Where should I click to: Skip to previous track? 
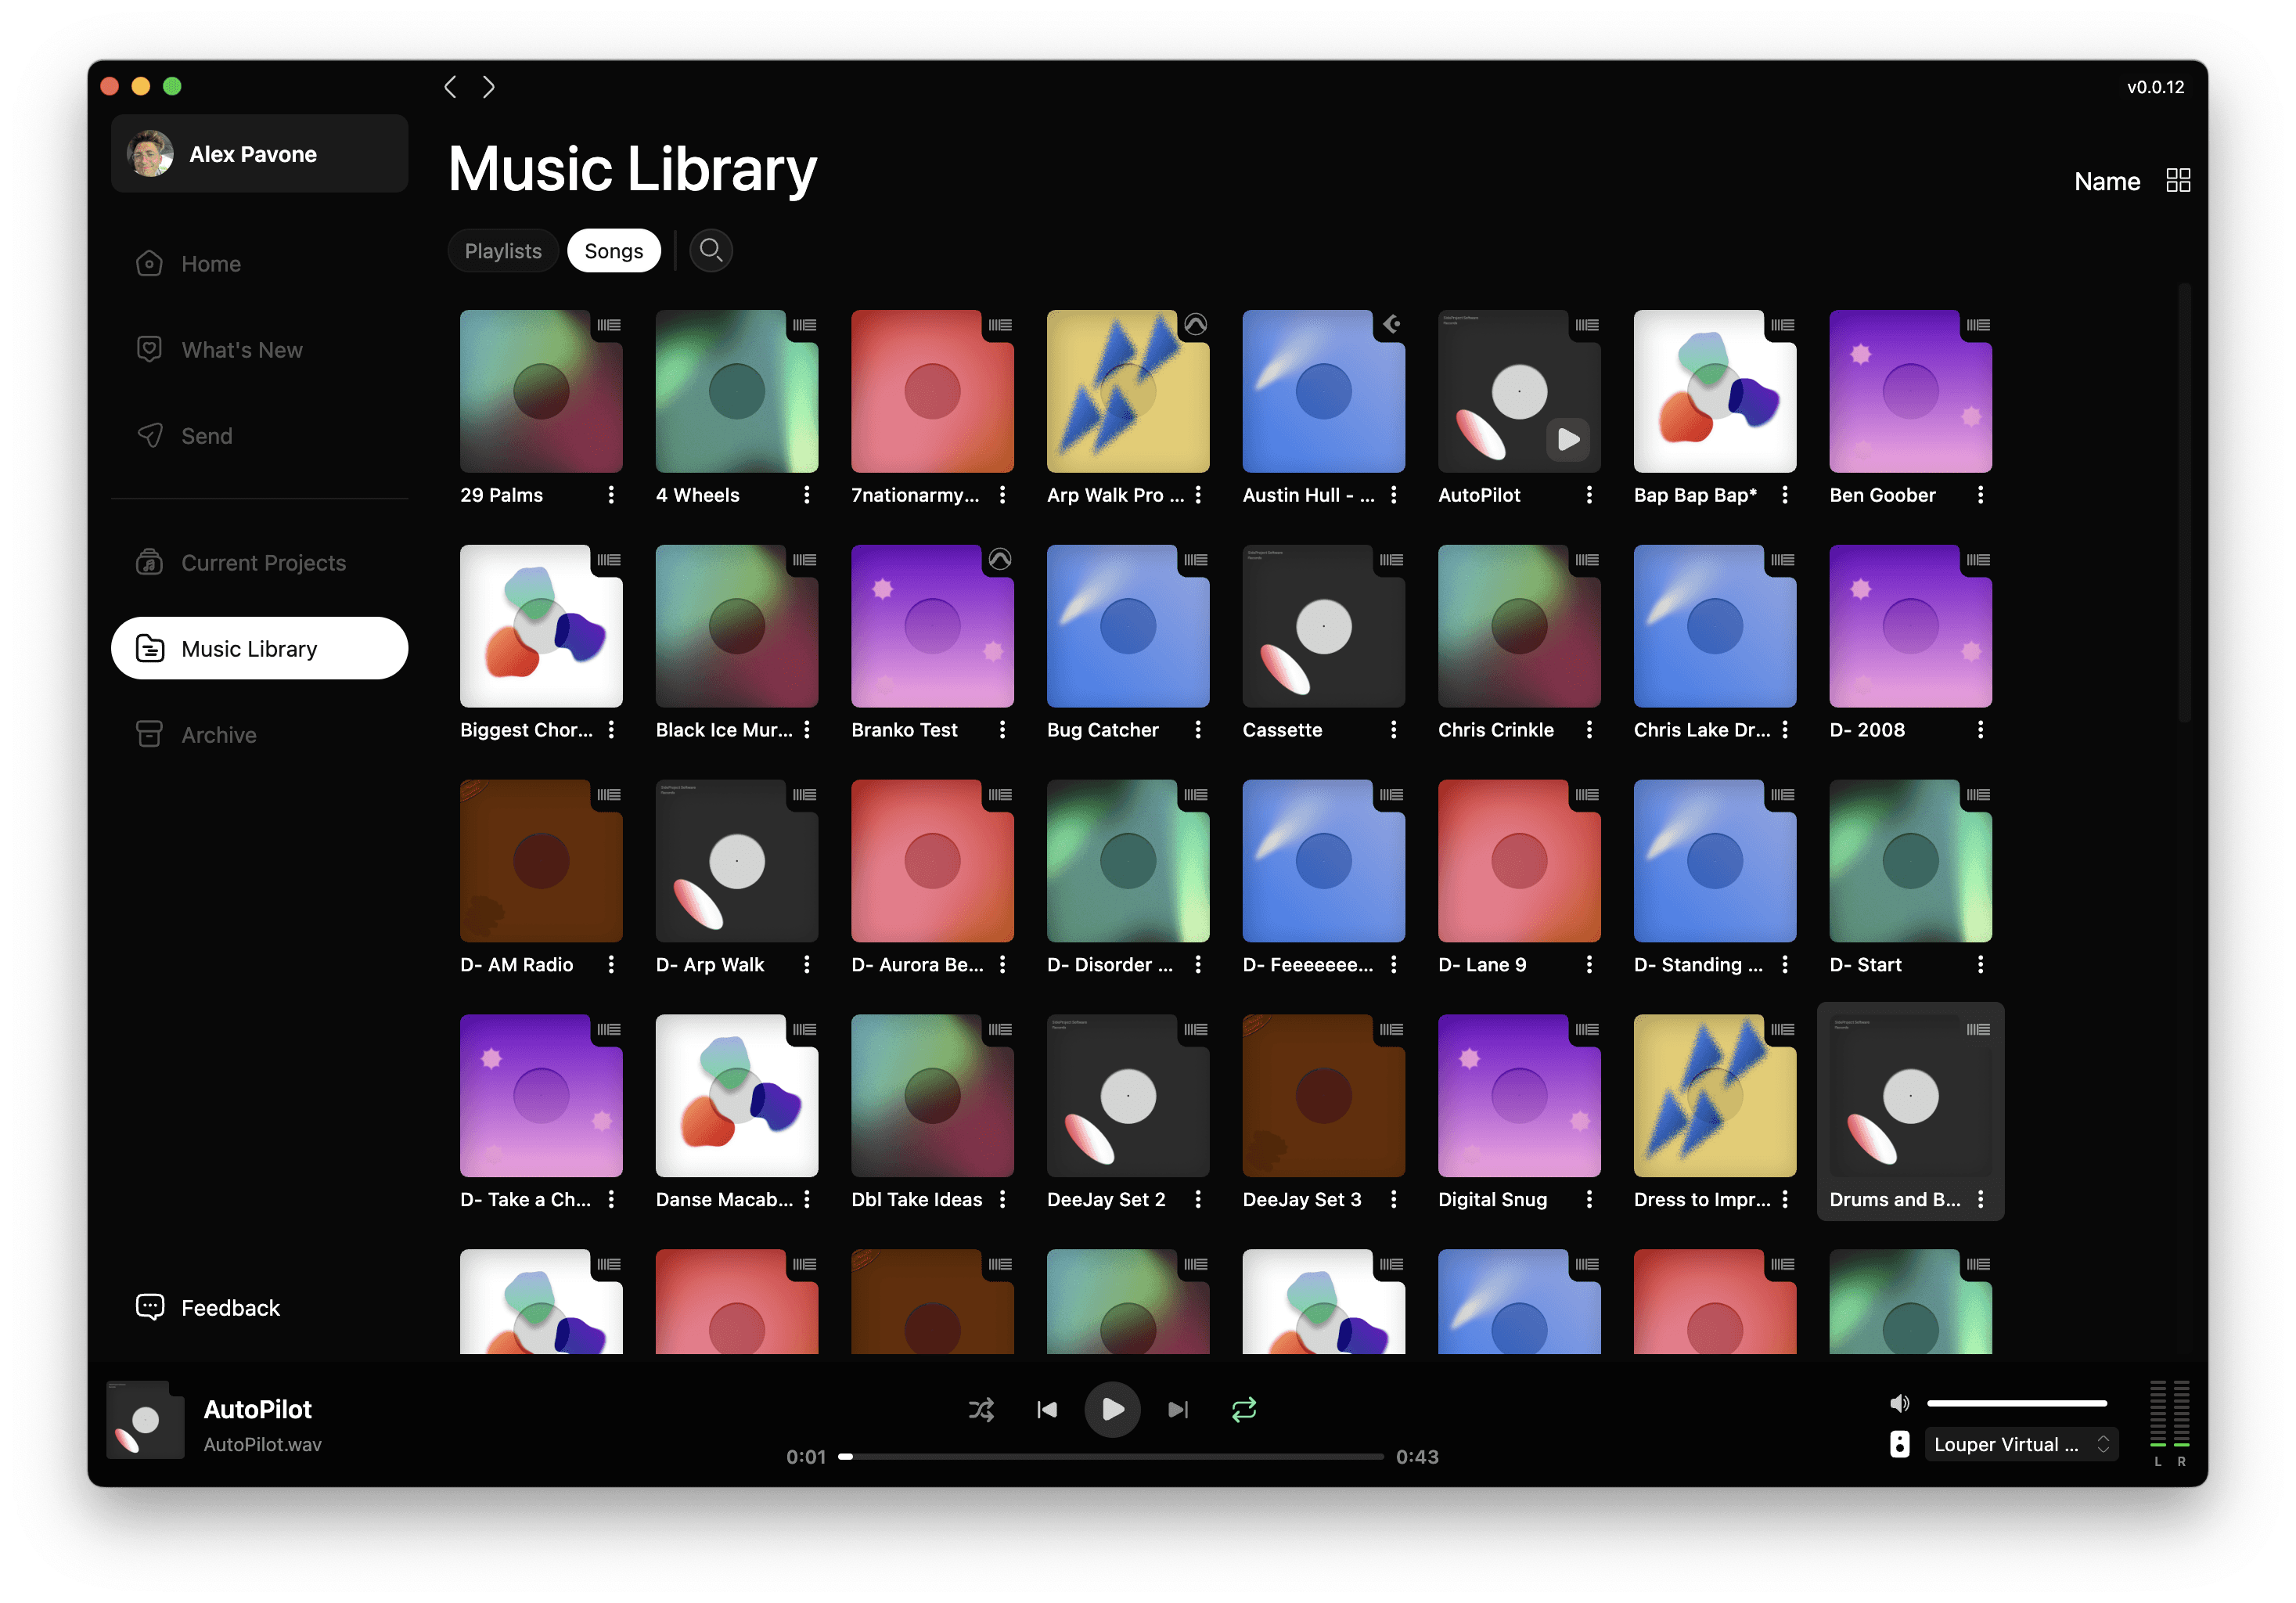[1047, 1409]
